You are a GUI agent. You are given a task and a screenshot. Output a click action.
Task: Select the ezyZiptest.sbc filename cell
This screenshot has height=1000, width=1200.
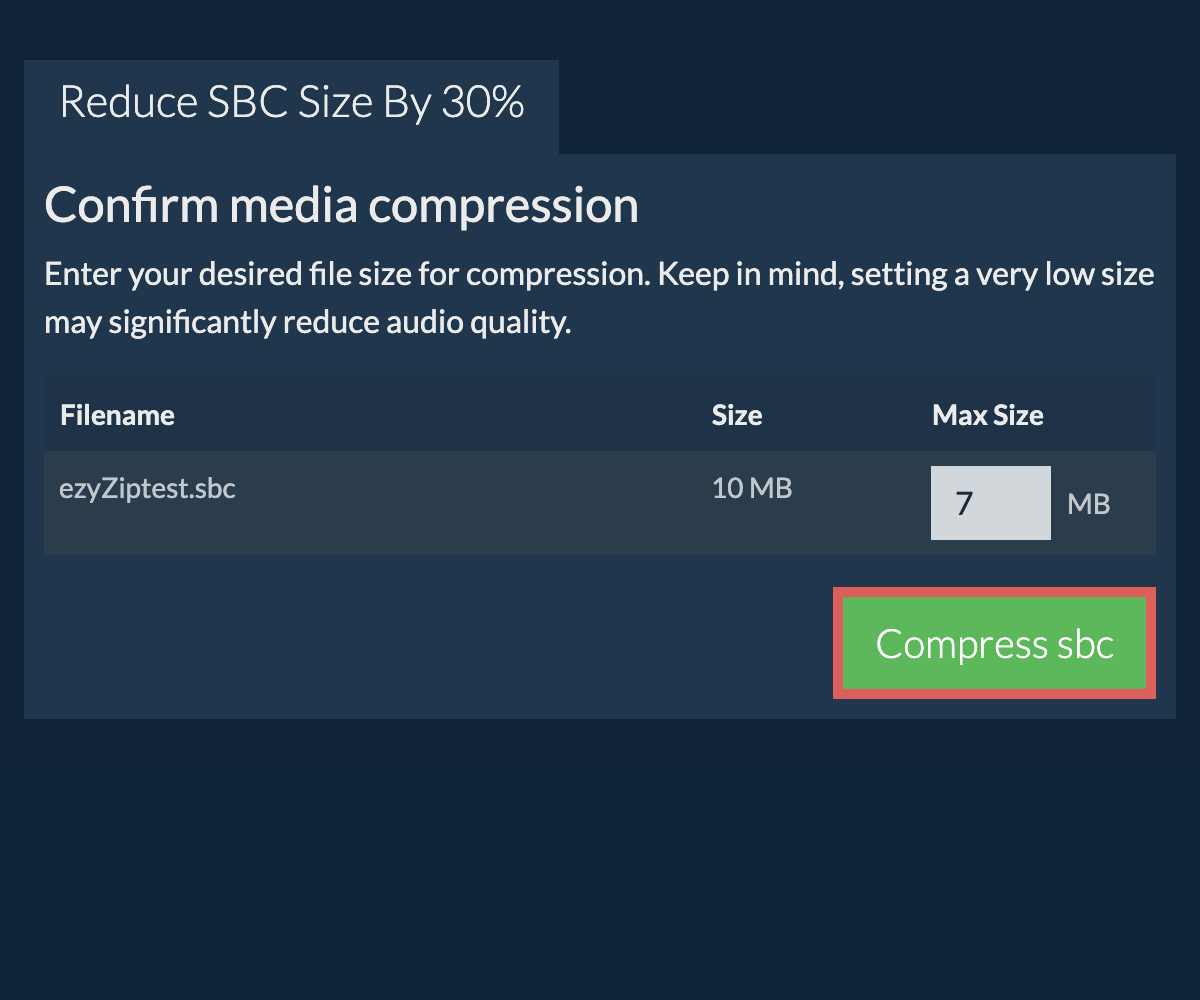(x=148, y=489)
